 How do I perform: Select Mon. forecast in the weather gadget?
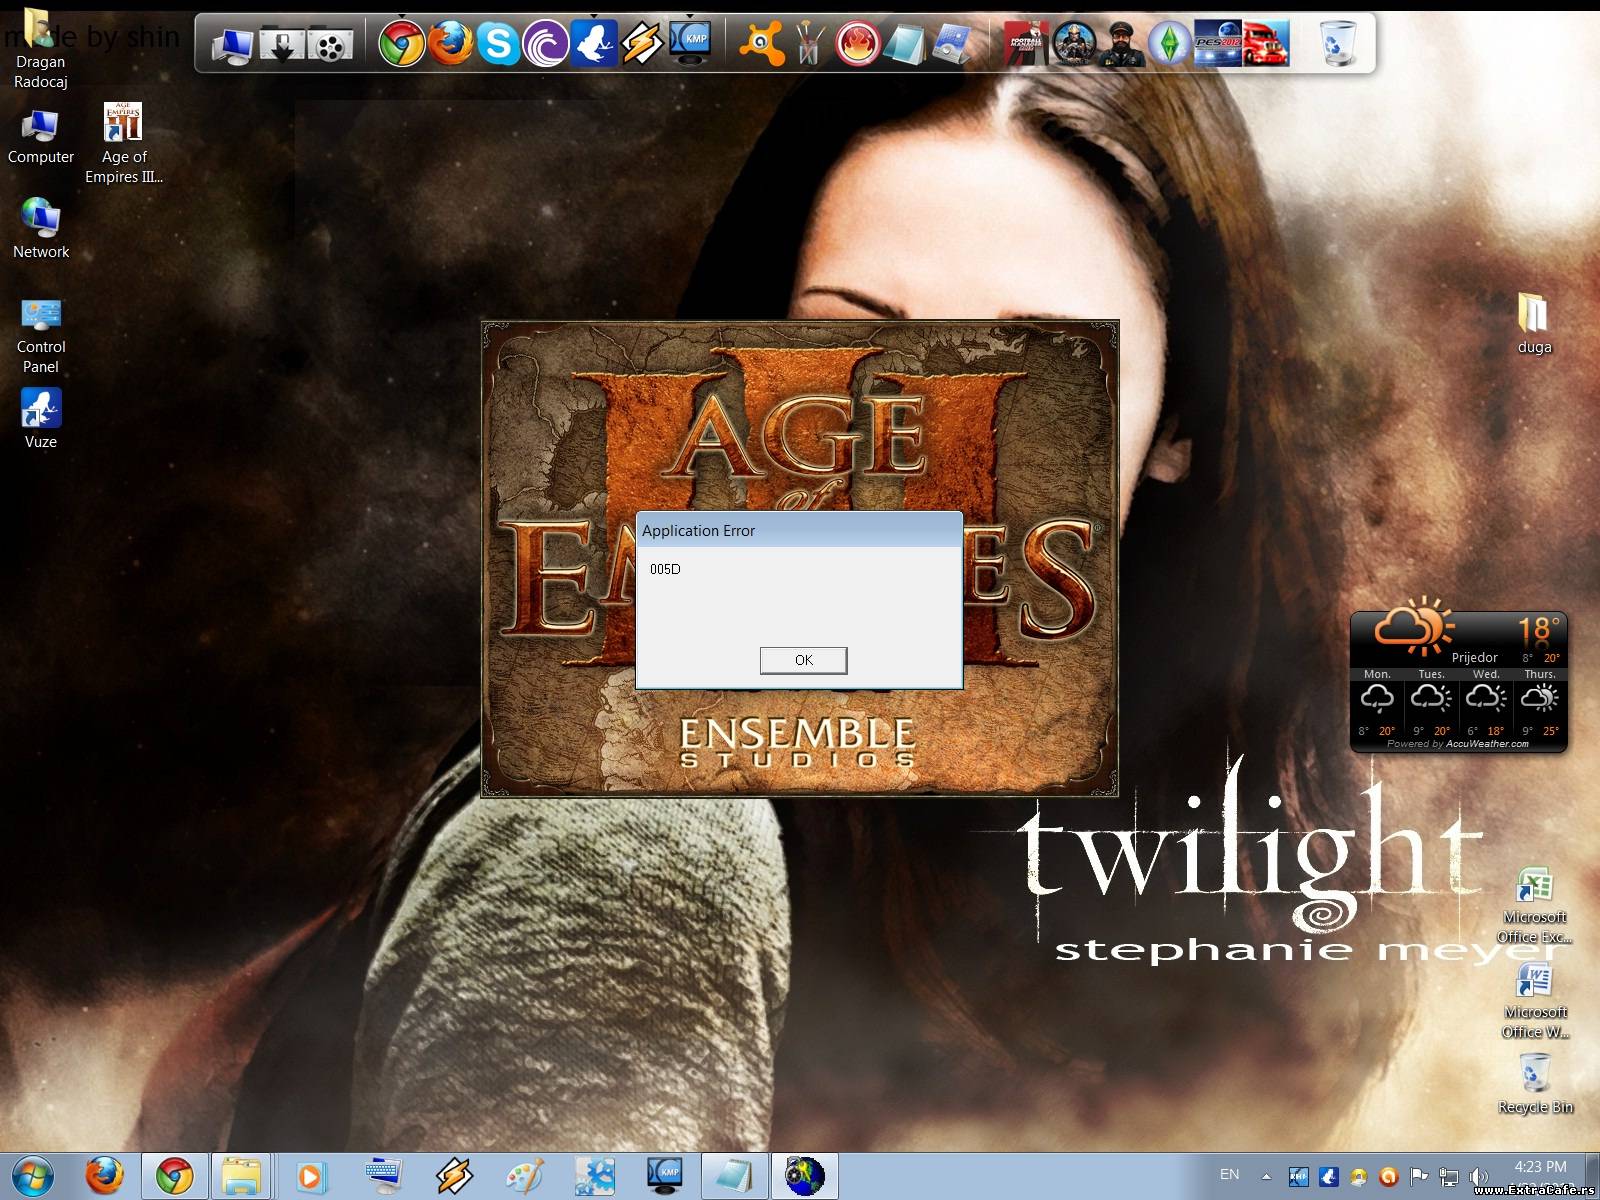(x=1377, y=702)
